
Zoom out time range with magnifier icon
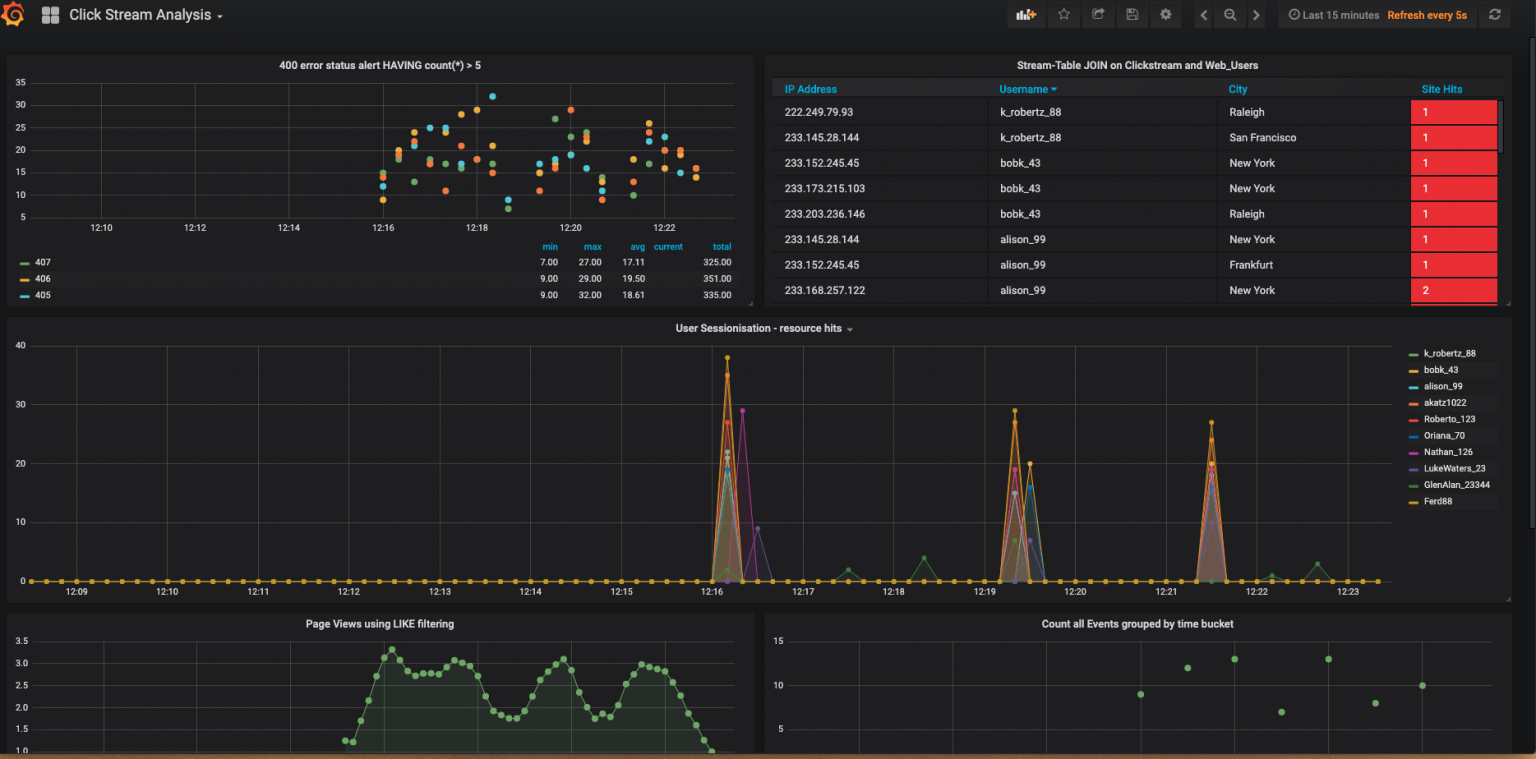1229,14
